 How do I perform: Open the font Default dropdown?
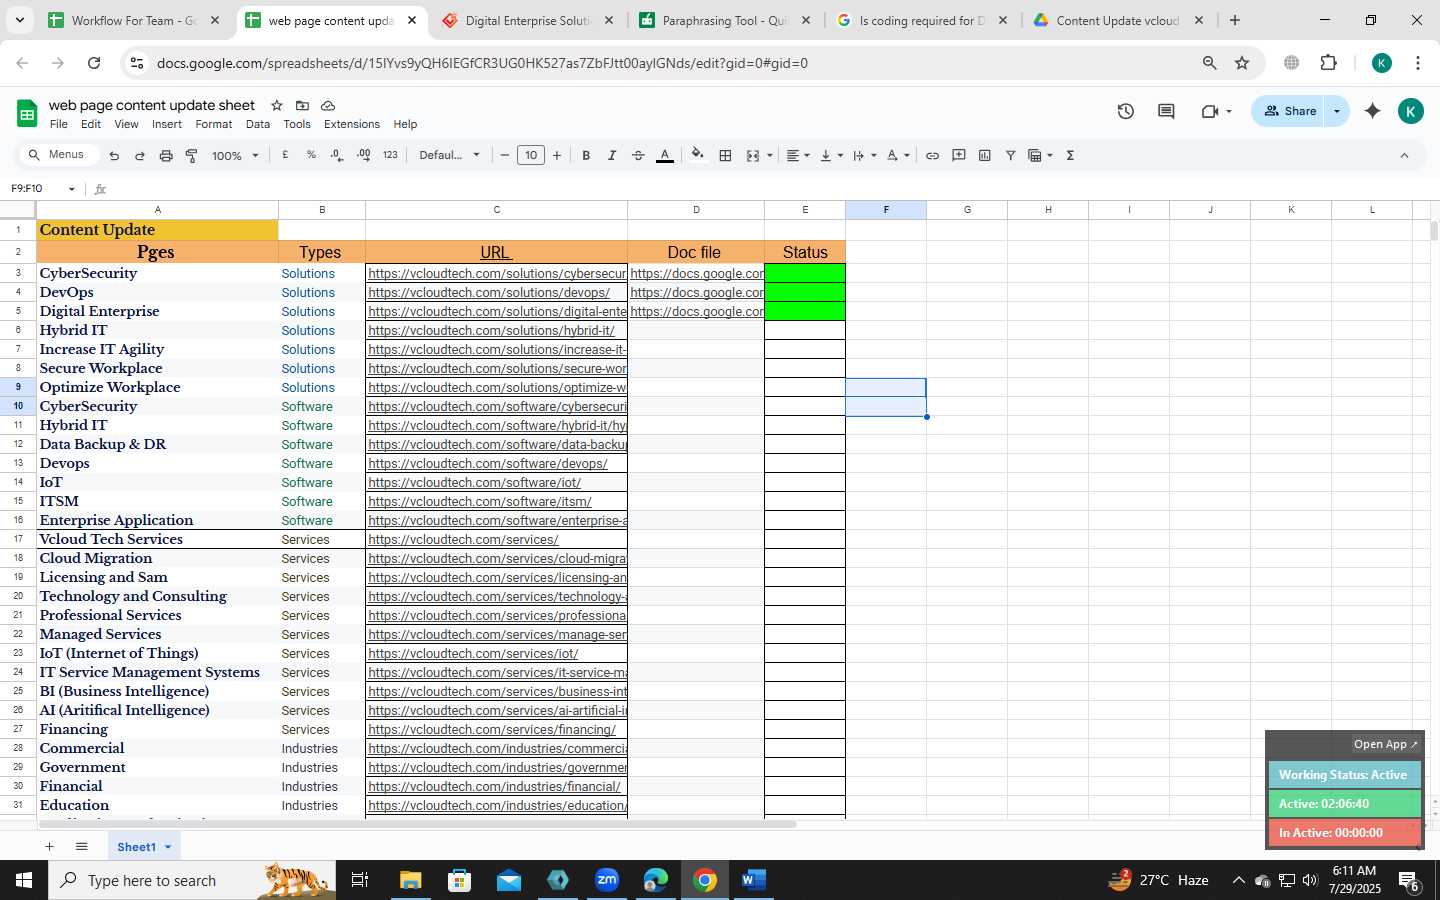coord(450,155)
